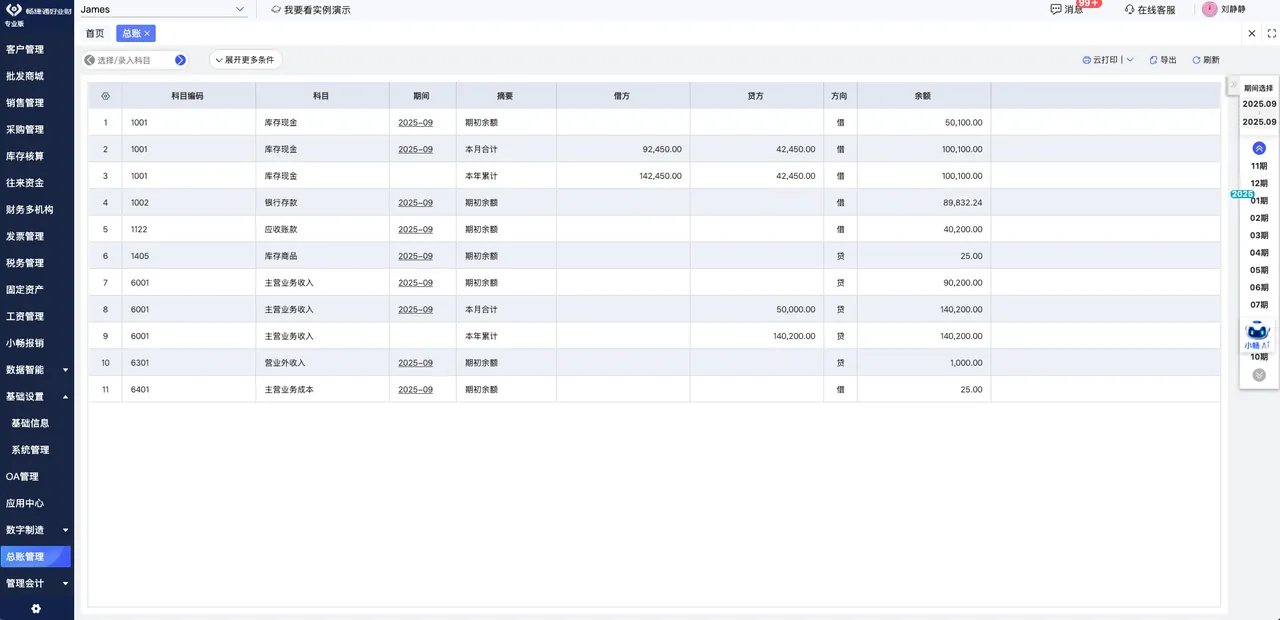This screenshot has width=1280, height=620.
Task: Open period 2025-09 link for 应收账款 row
Action: pos(415,229)
